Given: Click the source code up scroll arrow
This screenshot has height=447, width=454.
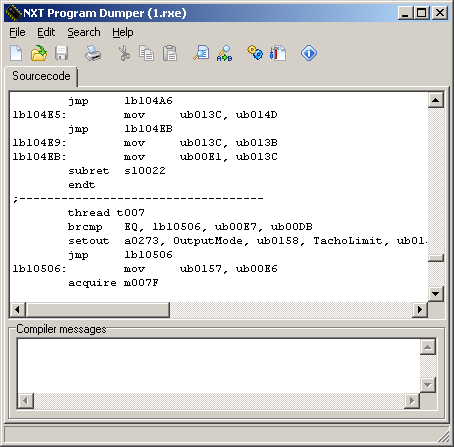Looking at the screenshot, I should pos(436,100).
